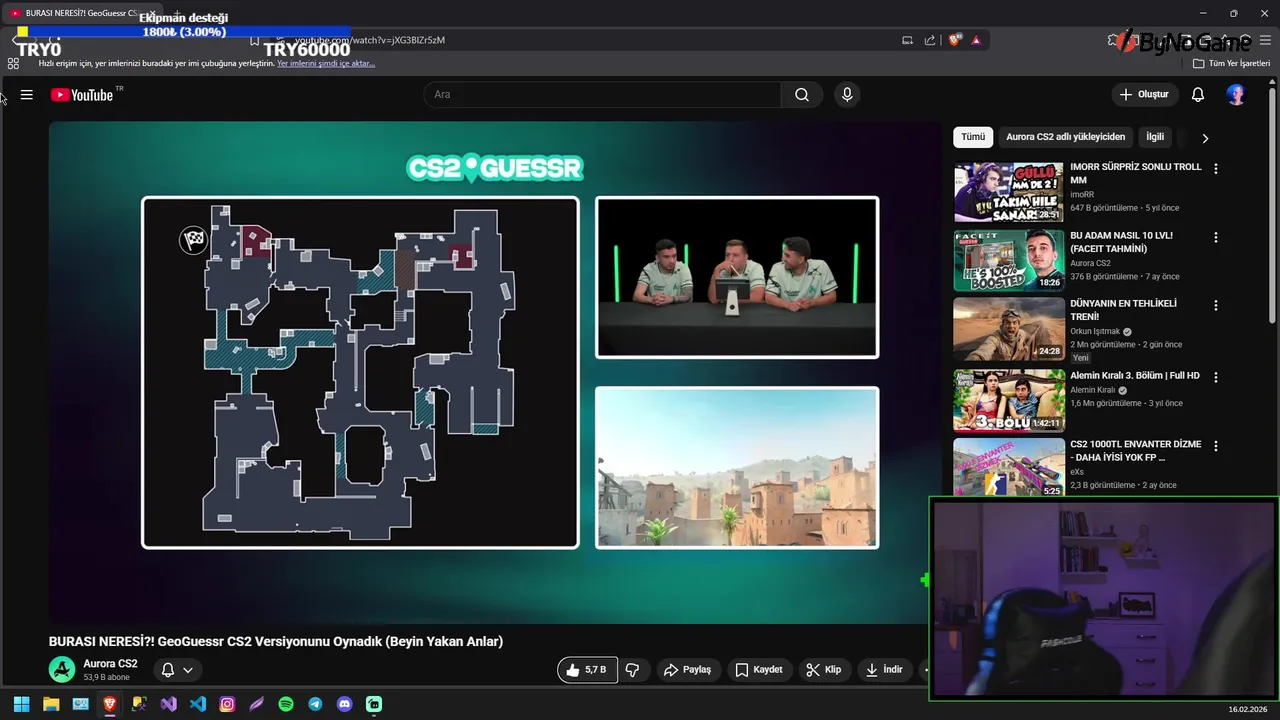The width and height of the screenshot is (1280, 720).
Task: Open the browser apps grid icon
Action: 13,63
